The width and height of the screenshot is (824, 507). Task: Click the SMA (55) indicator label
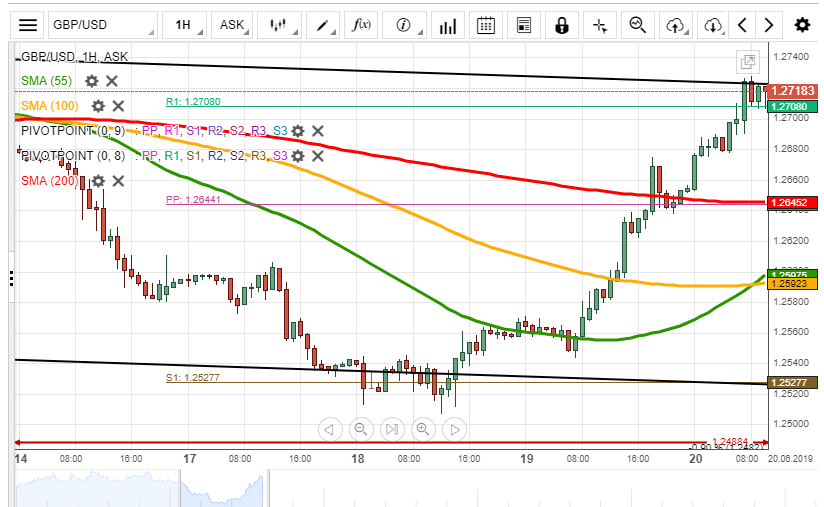[46, 81]
